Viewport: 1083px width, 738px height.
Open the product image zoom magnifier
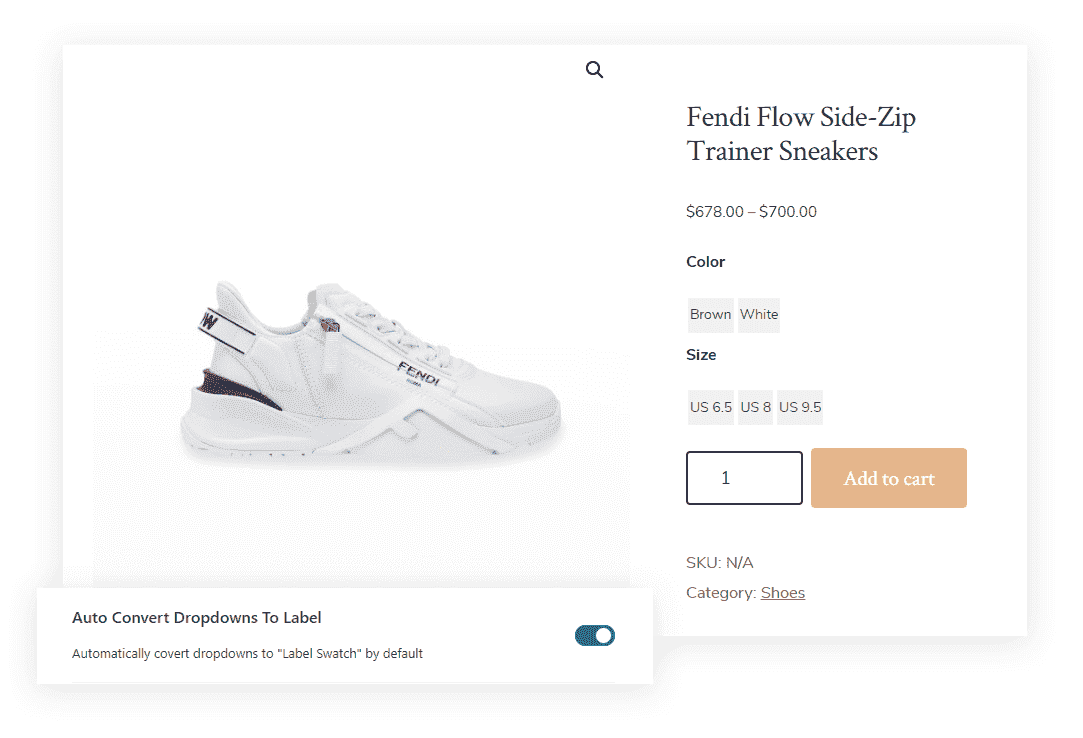[594, 70]
